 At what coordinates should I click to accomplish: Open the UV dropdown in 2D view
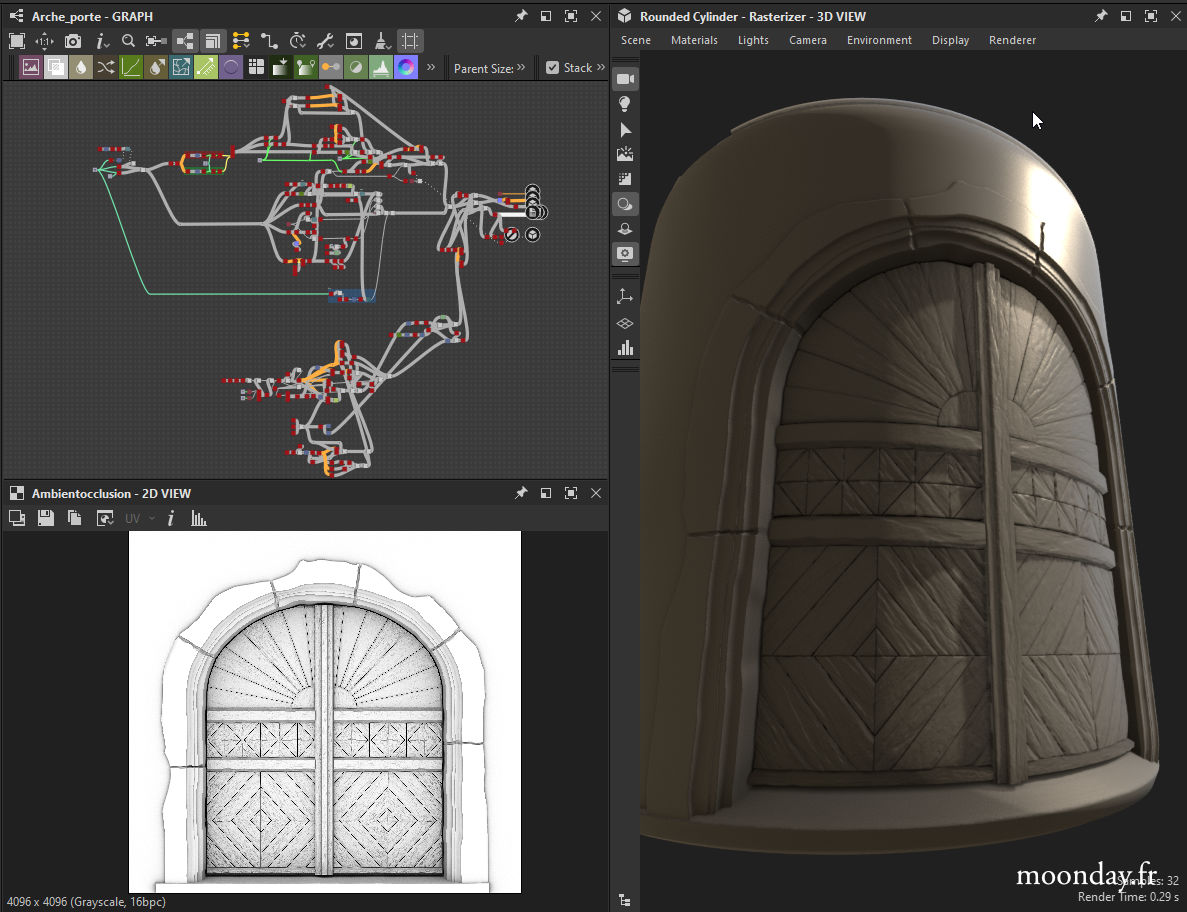click(x=139, y=518)
